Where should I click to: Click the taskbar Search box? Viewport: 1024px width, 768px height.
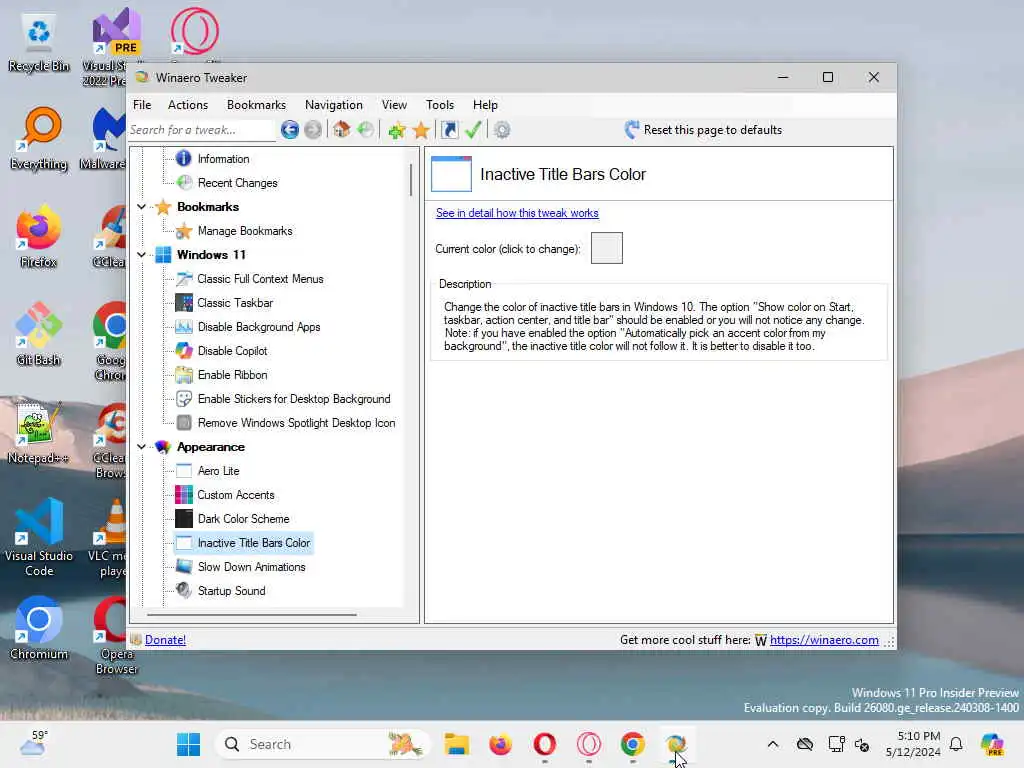[323, 744]
